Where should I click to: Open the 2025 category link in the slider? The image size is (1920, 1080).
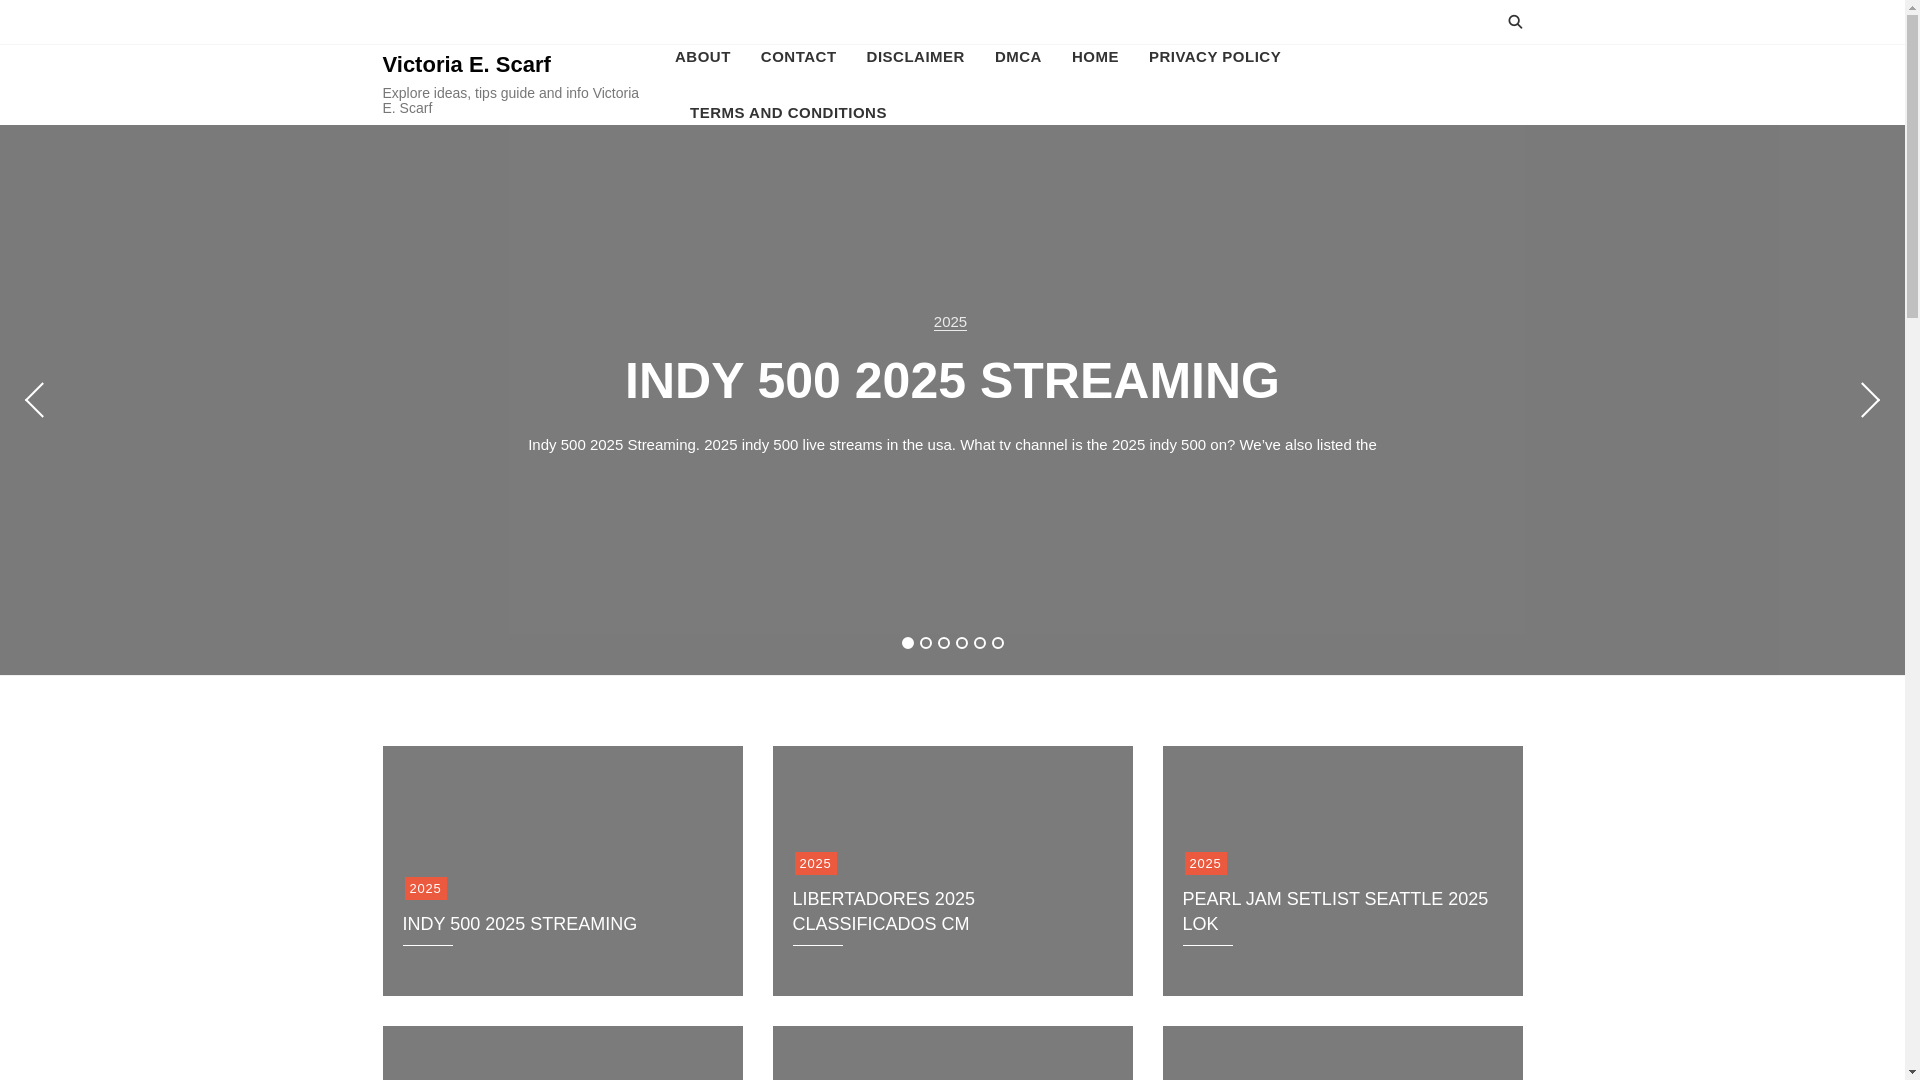950,322
